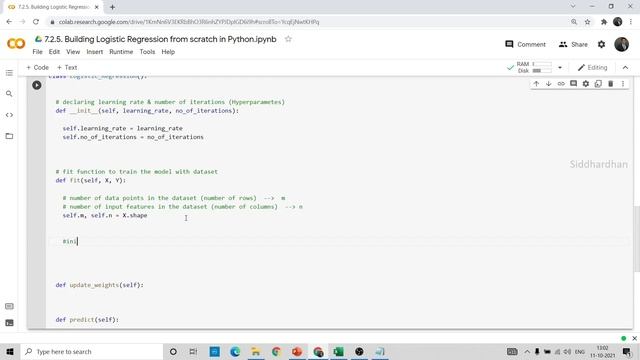The image size is (640, 360).
Task: Mirror cell in tab icon
Action: click(598, 84)
